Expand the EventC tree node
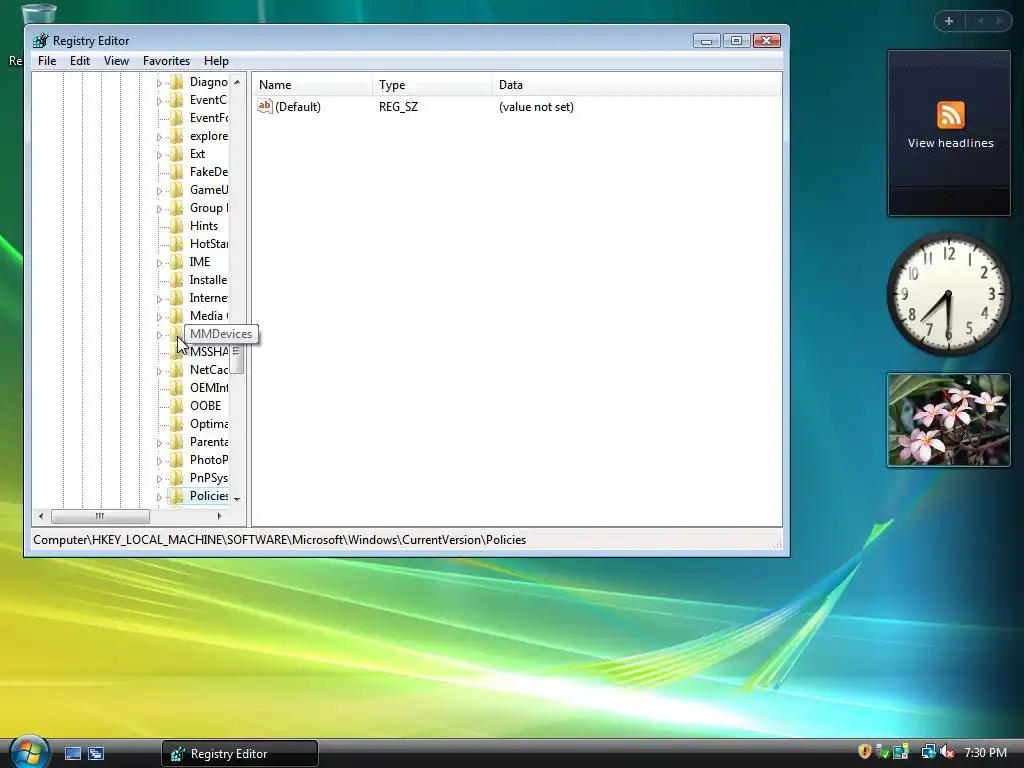The height and width of the screenshot is (768, 1024). (x=159, y=101)
